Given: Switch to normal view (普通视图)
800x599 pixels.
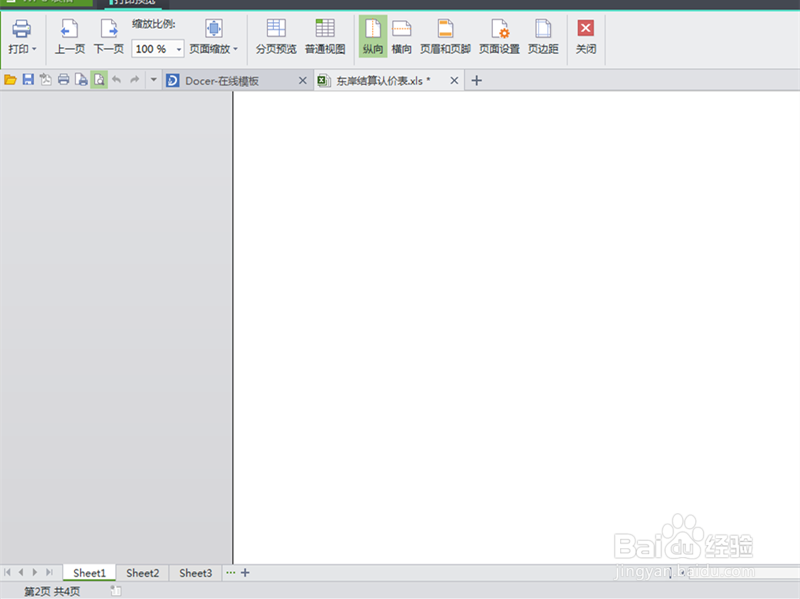Looking at the screenshot, I should 325,36.
